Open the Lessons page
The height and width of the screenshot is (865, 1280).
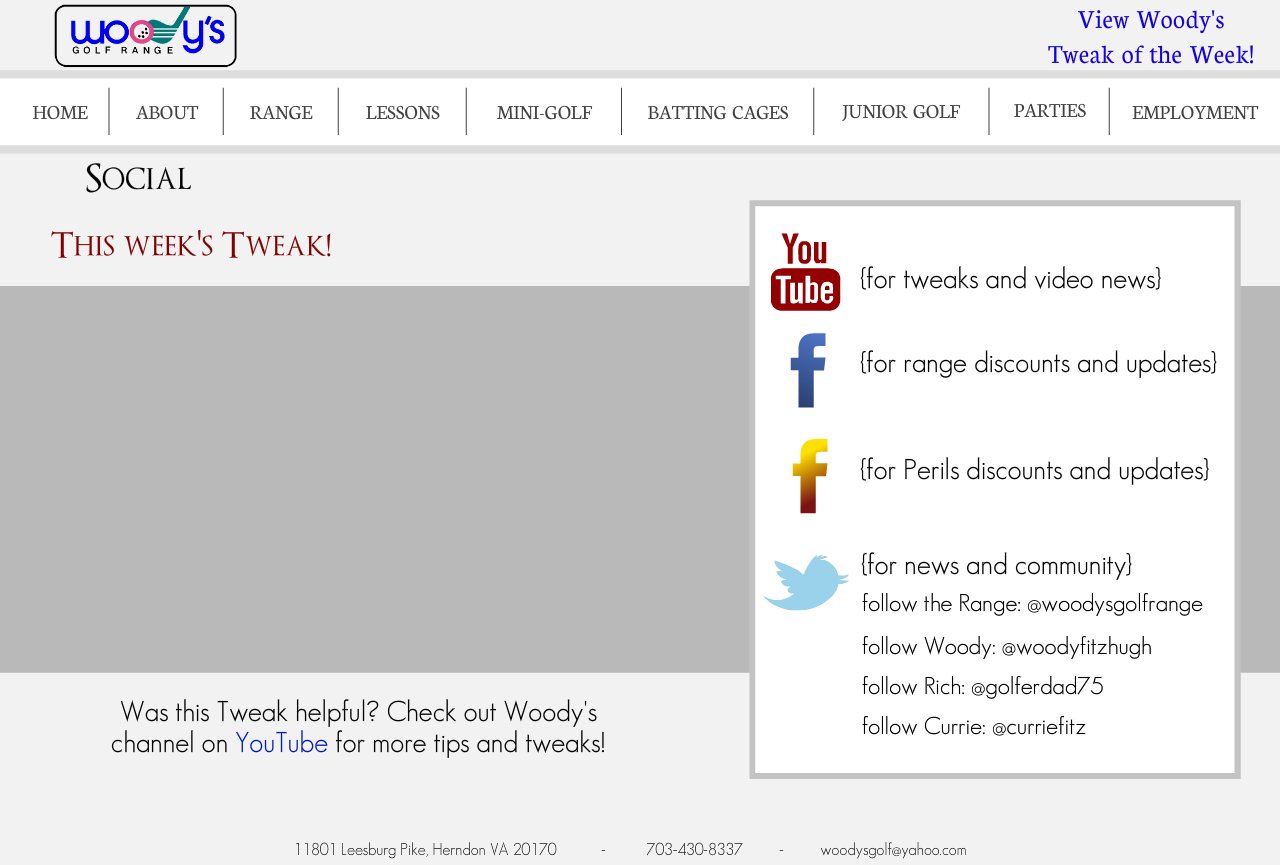click(x=402, y=112)
